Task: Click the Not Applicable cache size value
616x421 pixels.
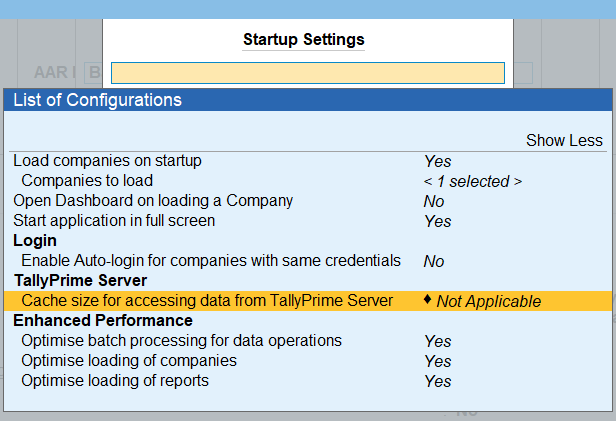Action: (x=488, y=301)
